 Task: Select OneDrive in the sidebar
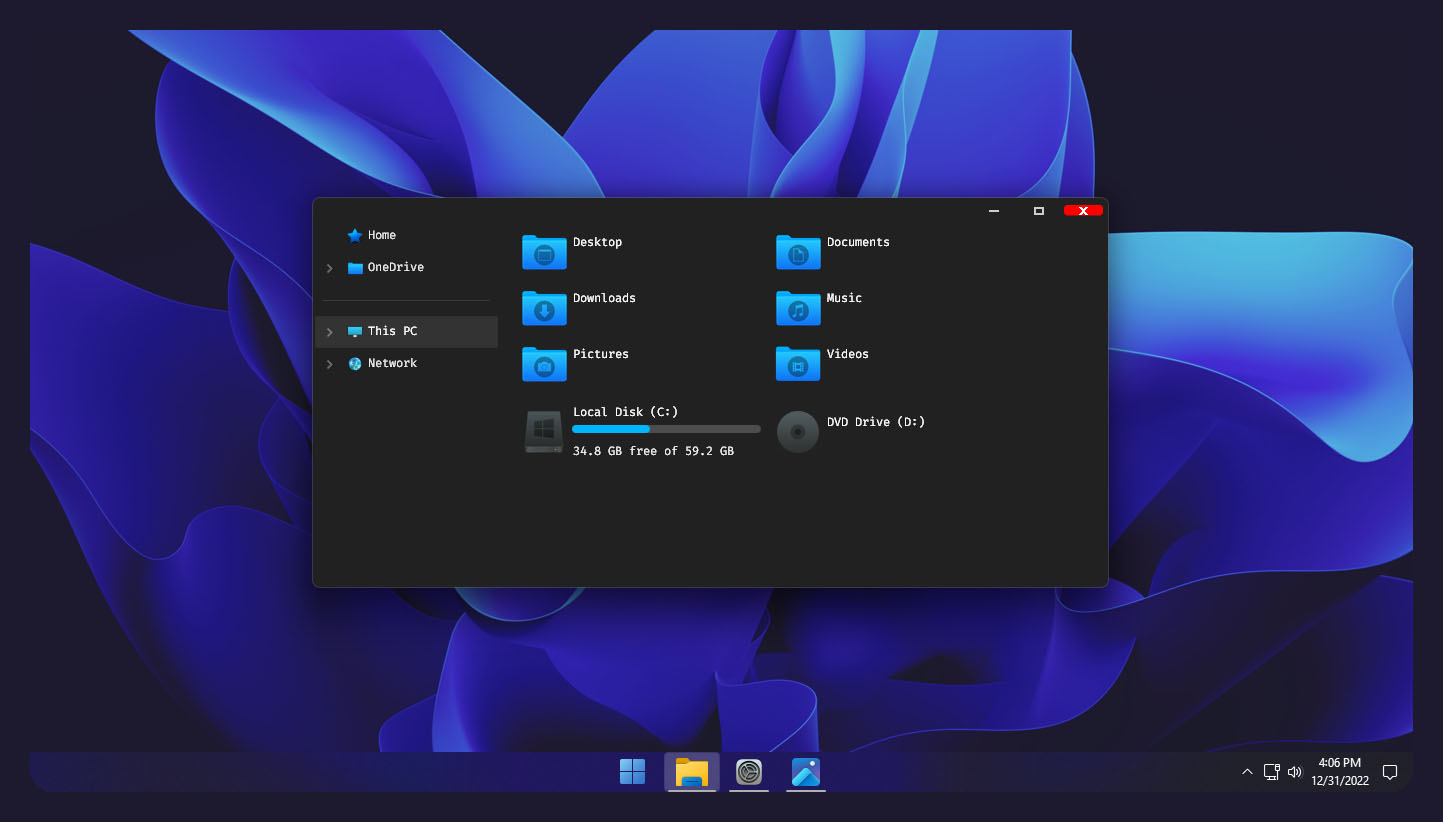coord(396,267)
